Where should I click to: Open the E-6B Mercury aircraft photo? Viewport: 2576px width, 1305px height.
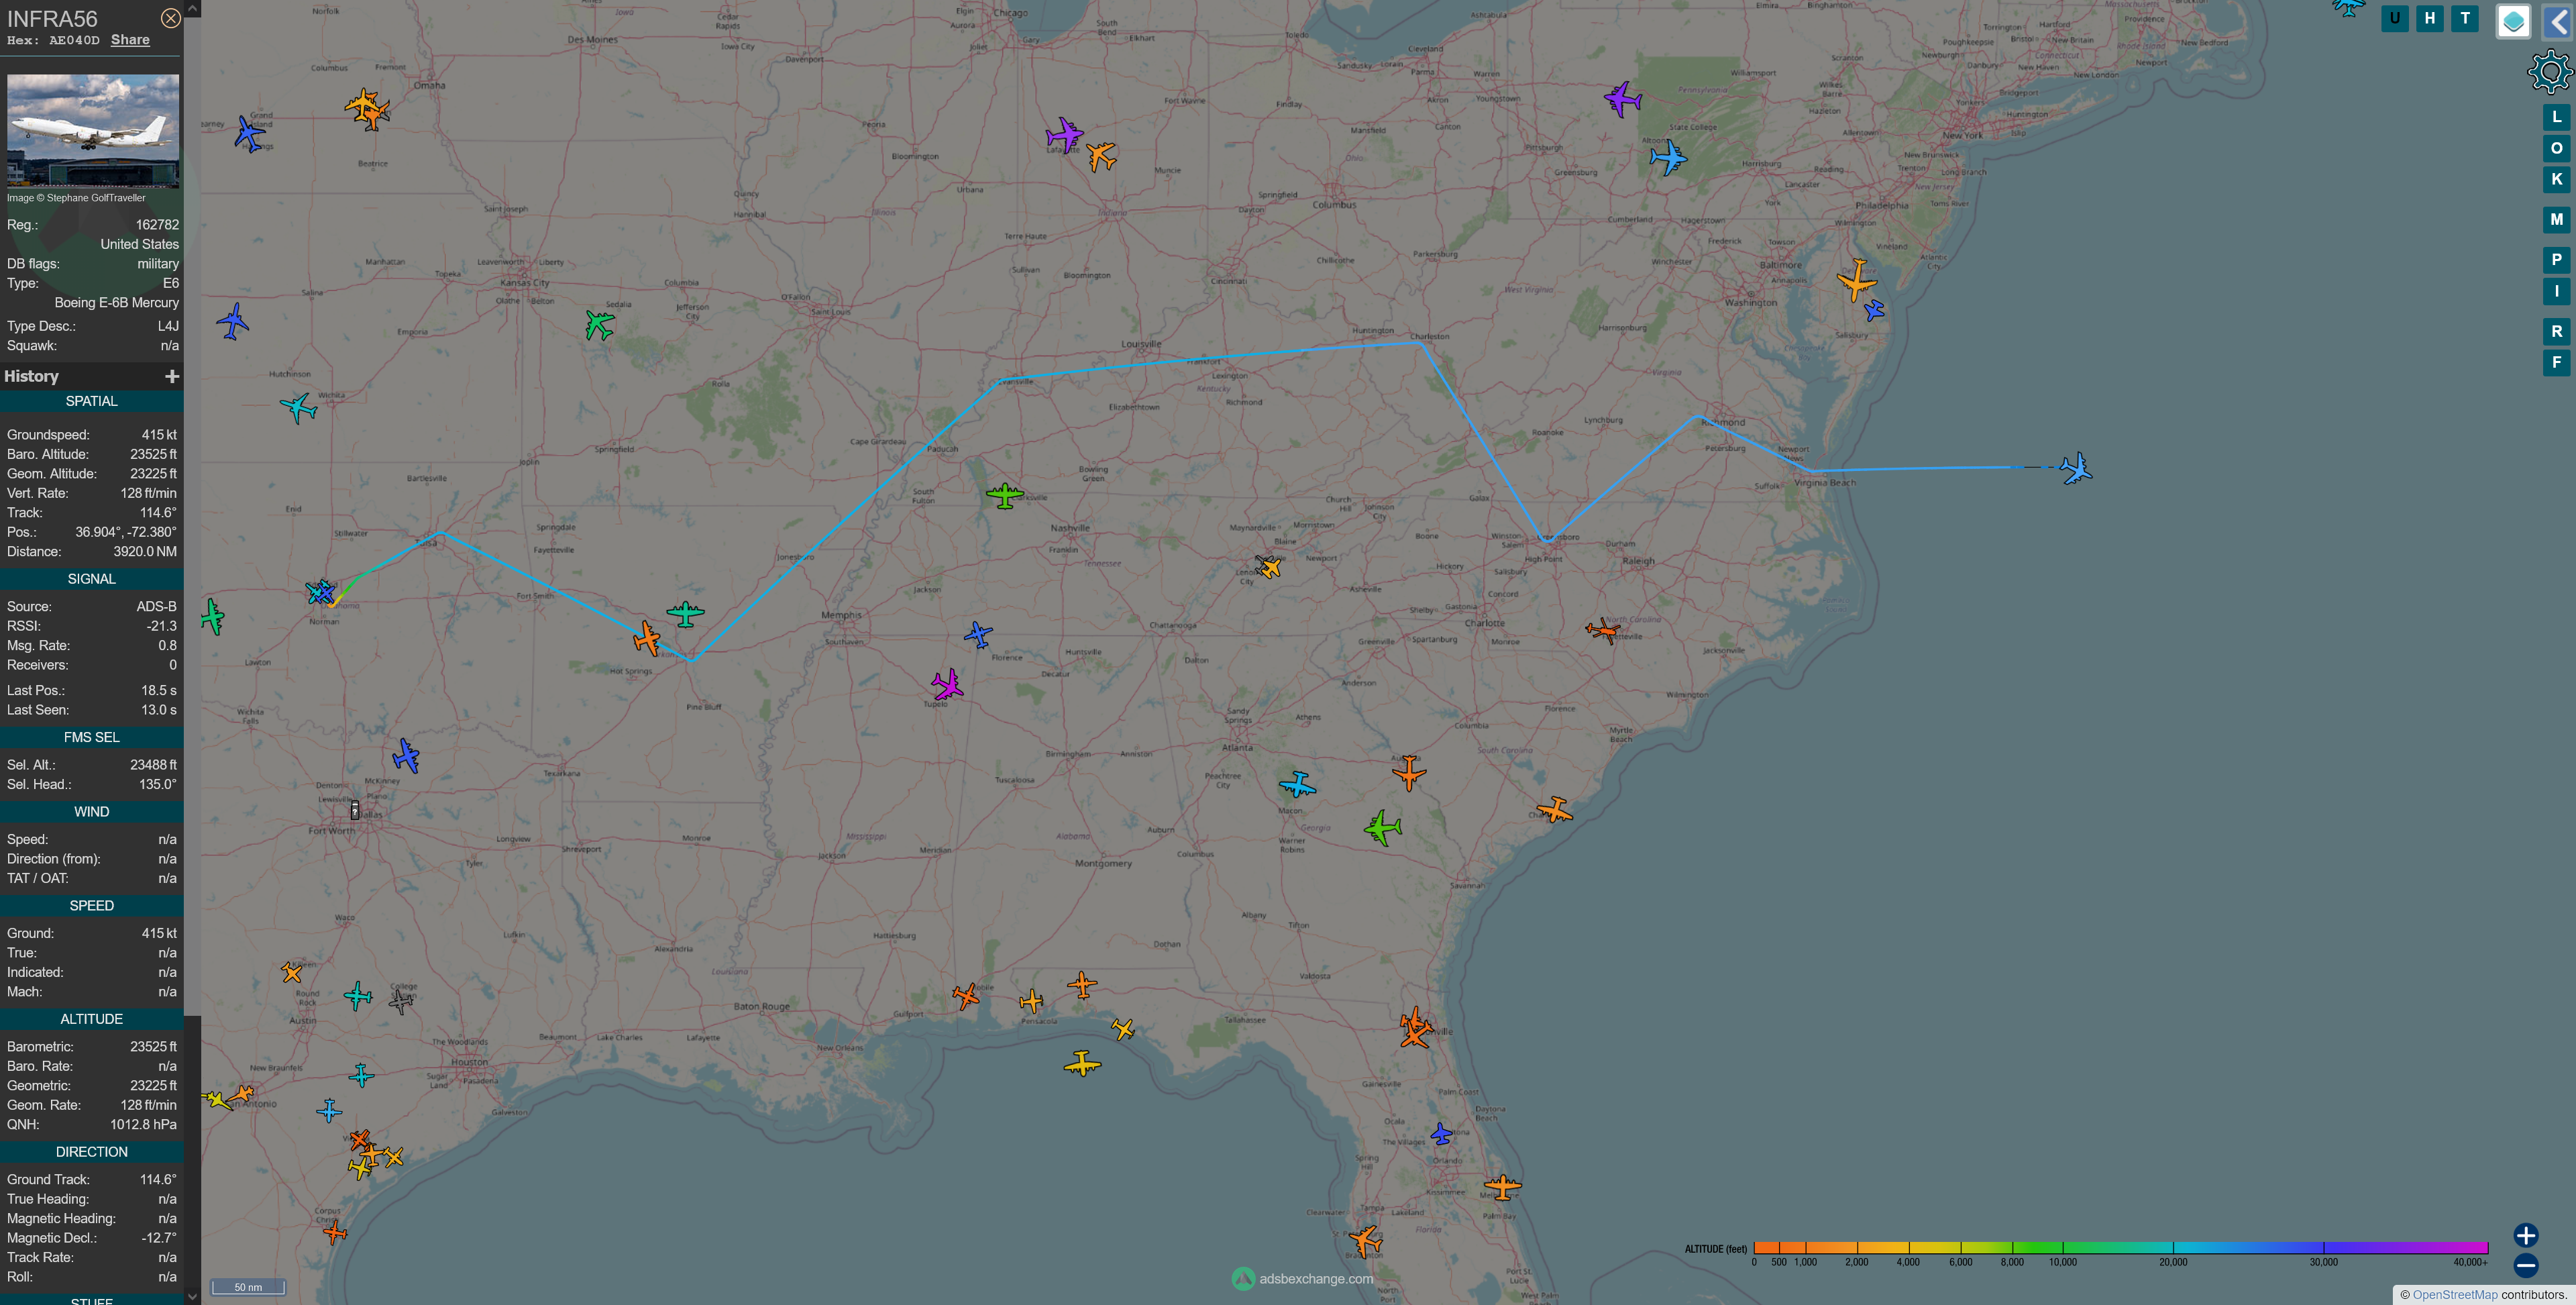[x=93, y=131]
